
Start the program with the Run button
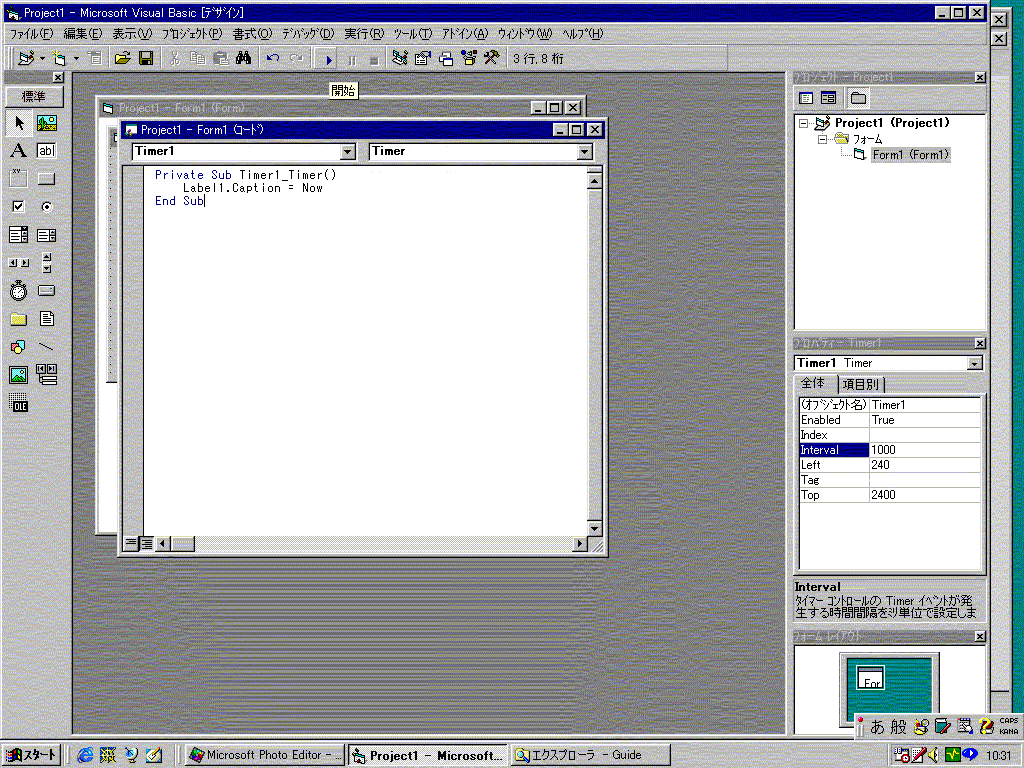pos(328,59)
